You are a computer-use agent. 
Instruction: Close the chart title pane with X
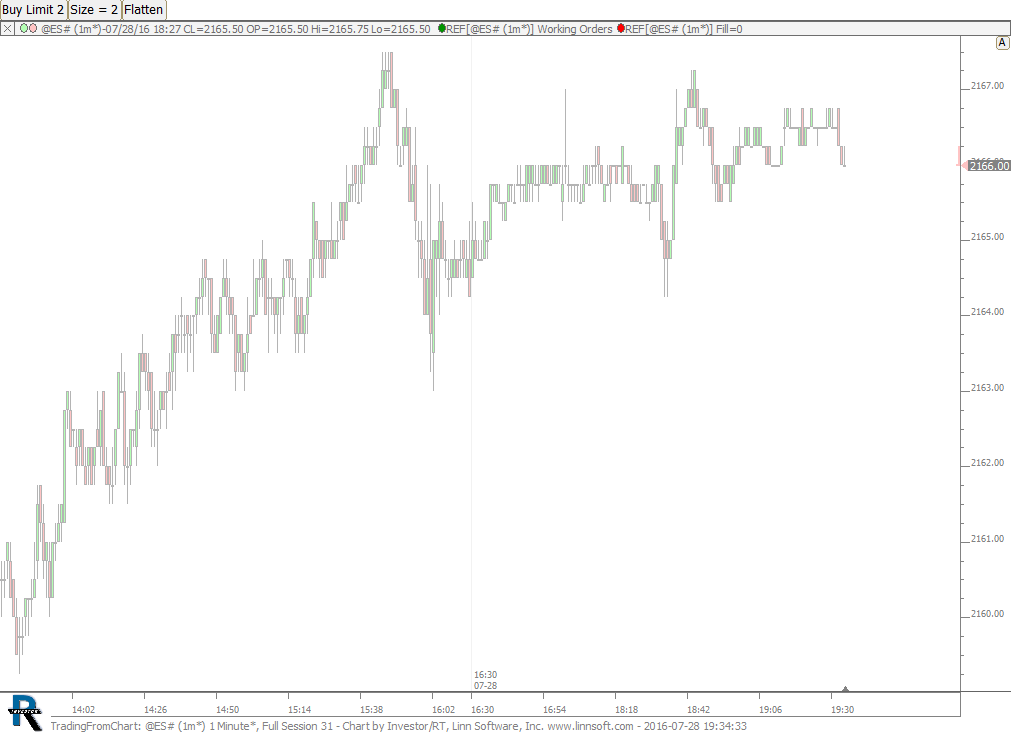(x=8, y=29)
